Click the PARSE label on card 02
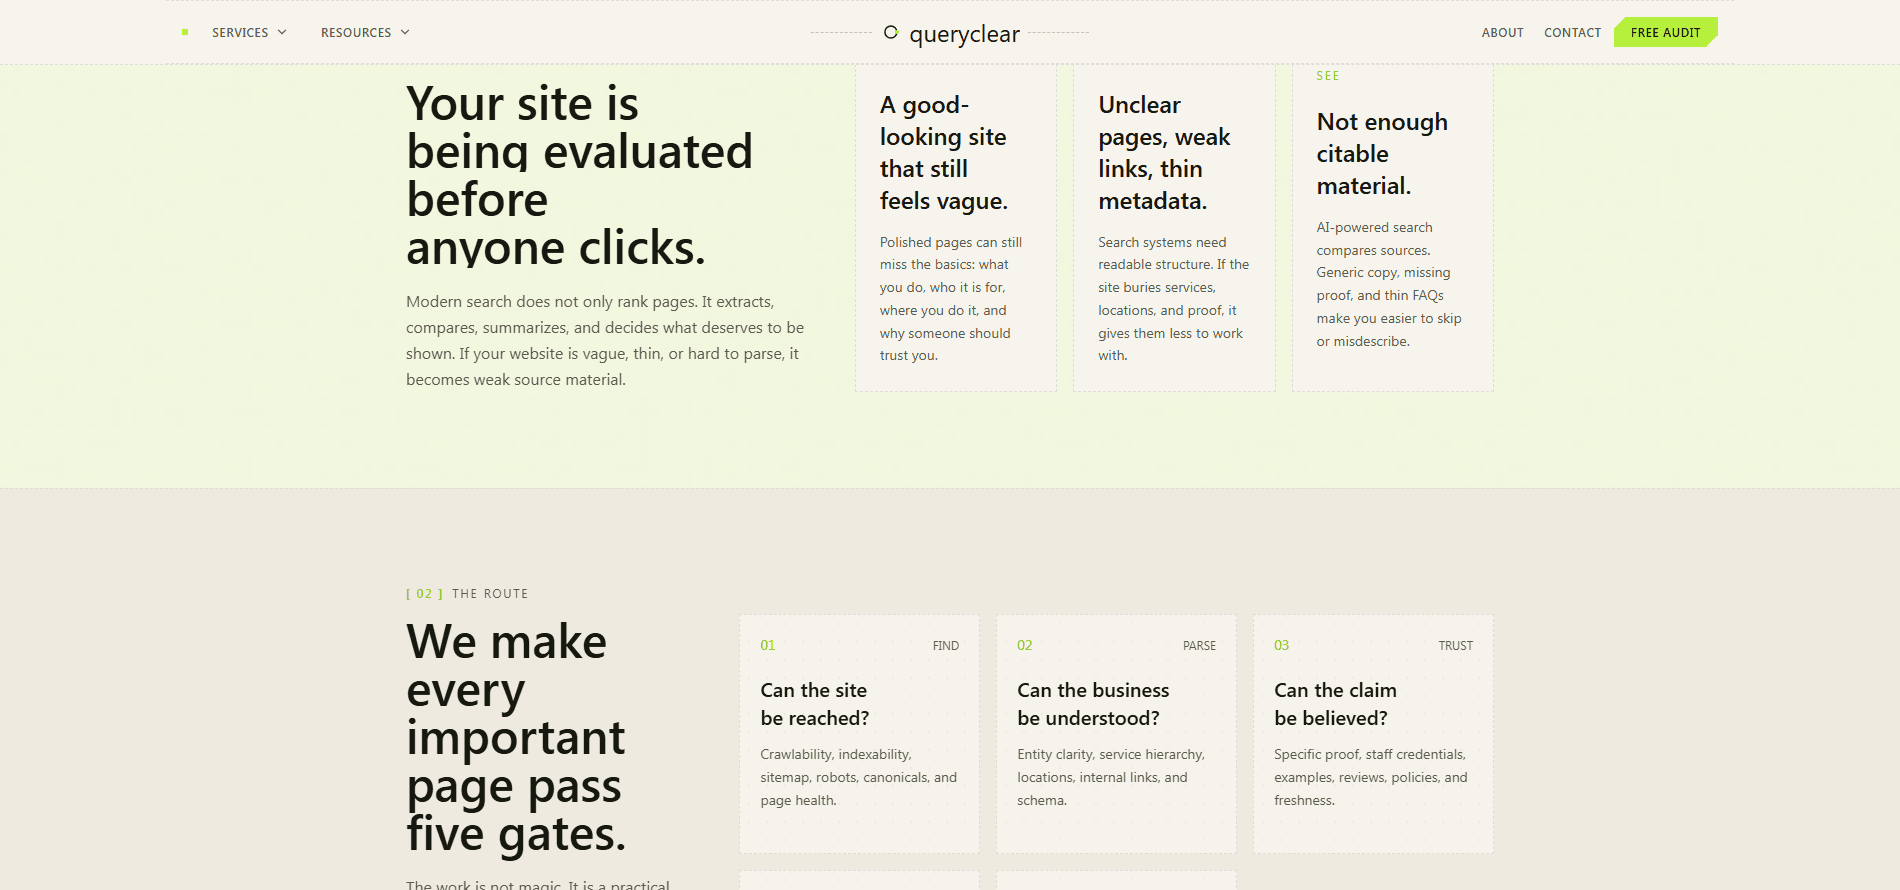This screenshot has height=890, width=1900. [1199, 646]
